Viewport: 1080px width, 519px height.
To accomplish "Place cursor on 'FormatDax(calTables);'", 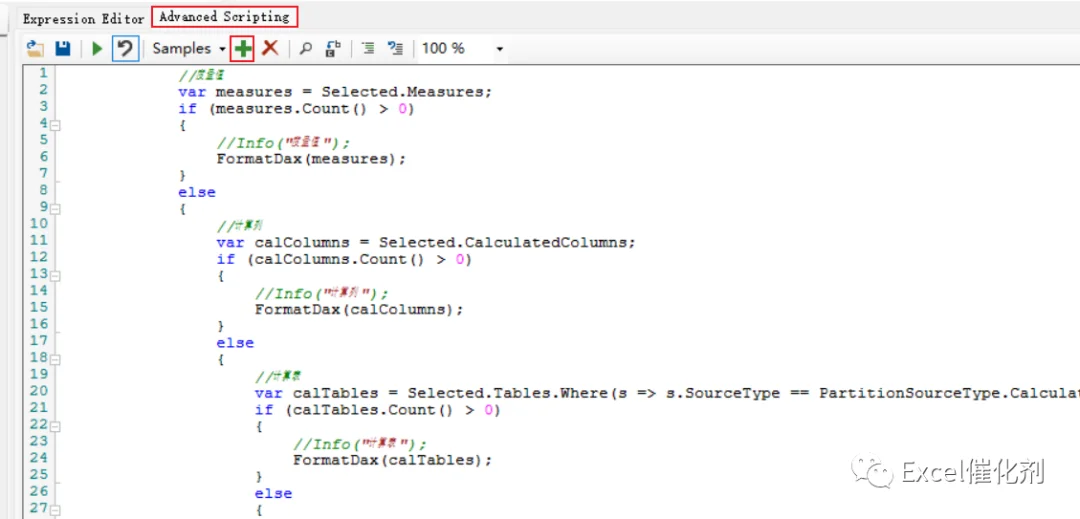I will pos(393,460).
